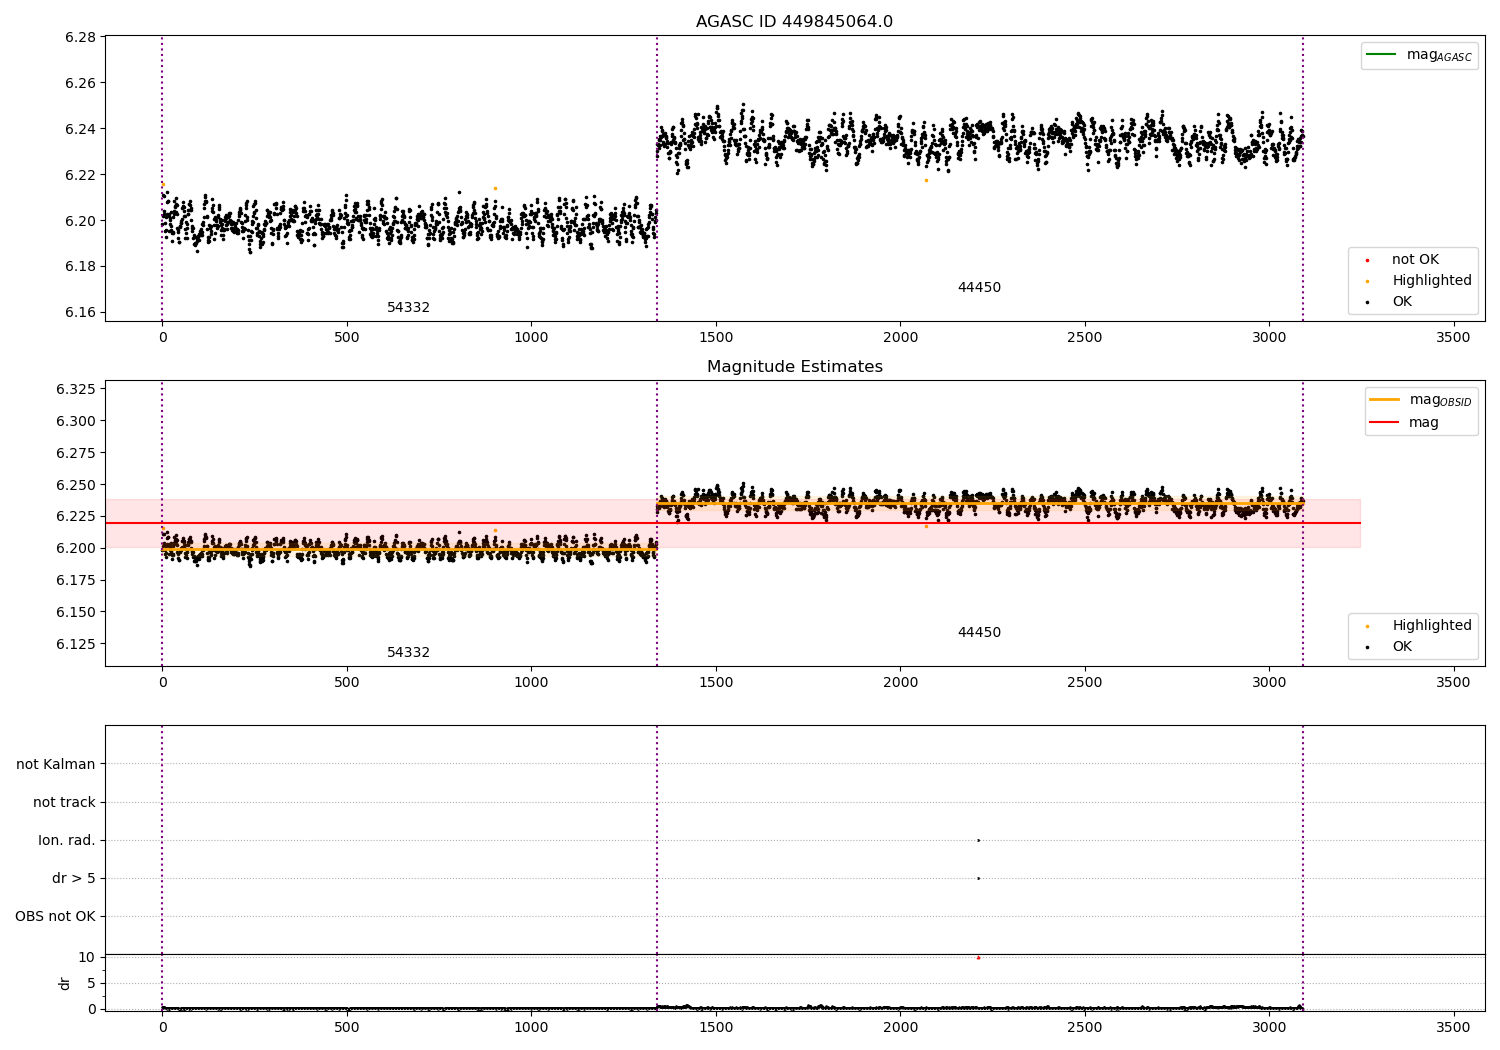1500x1050 pixels.
Task: Click y-tick '6.325' on Magnitude Estimates plot
Action: [x=76, y=389]
